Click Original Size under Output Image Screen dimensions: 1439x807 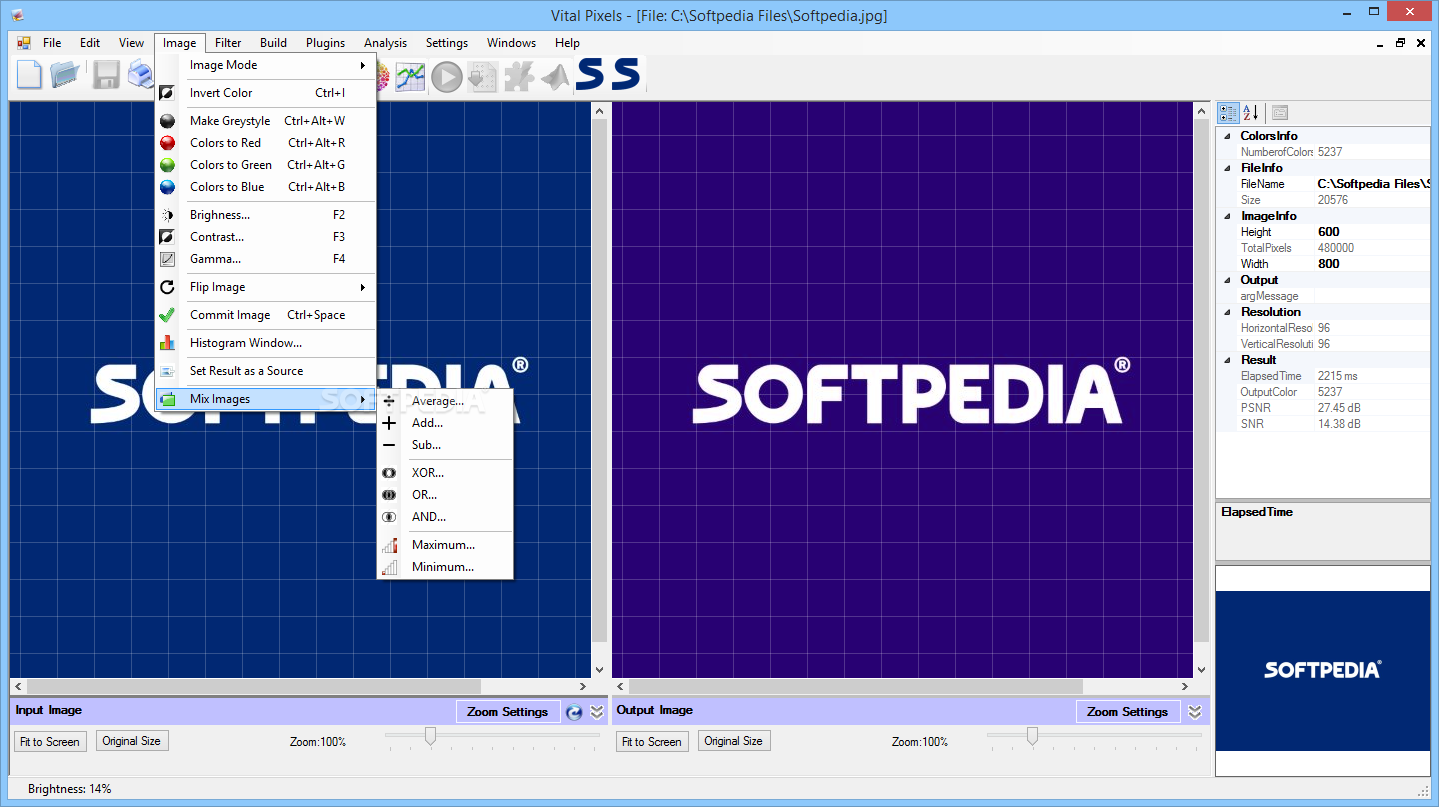[x=733, y=741]
